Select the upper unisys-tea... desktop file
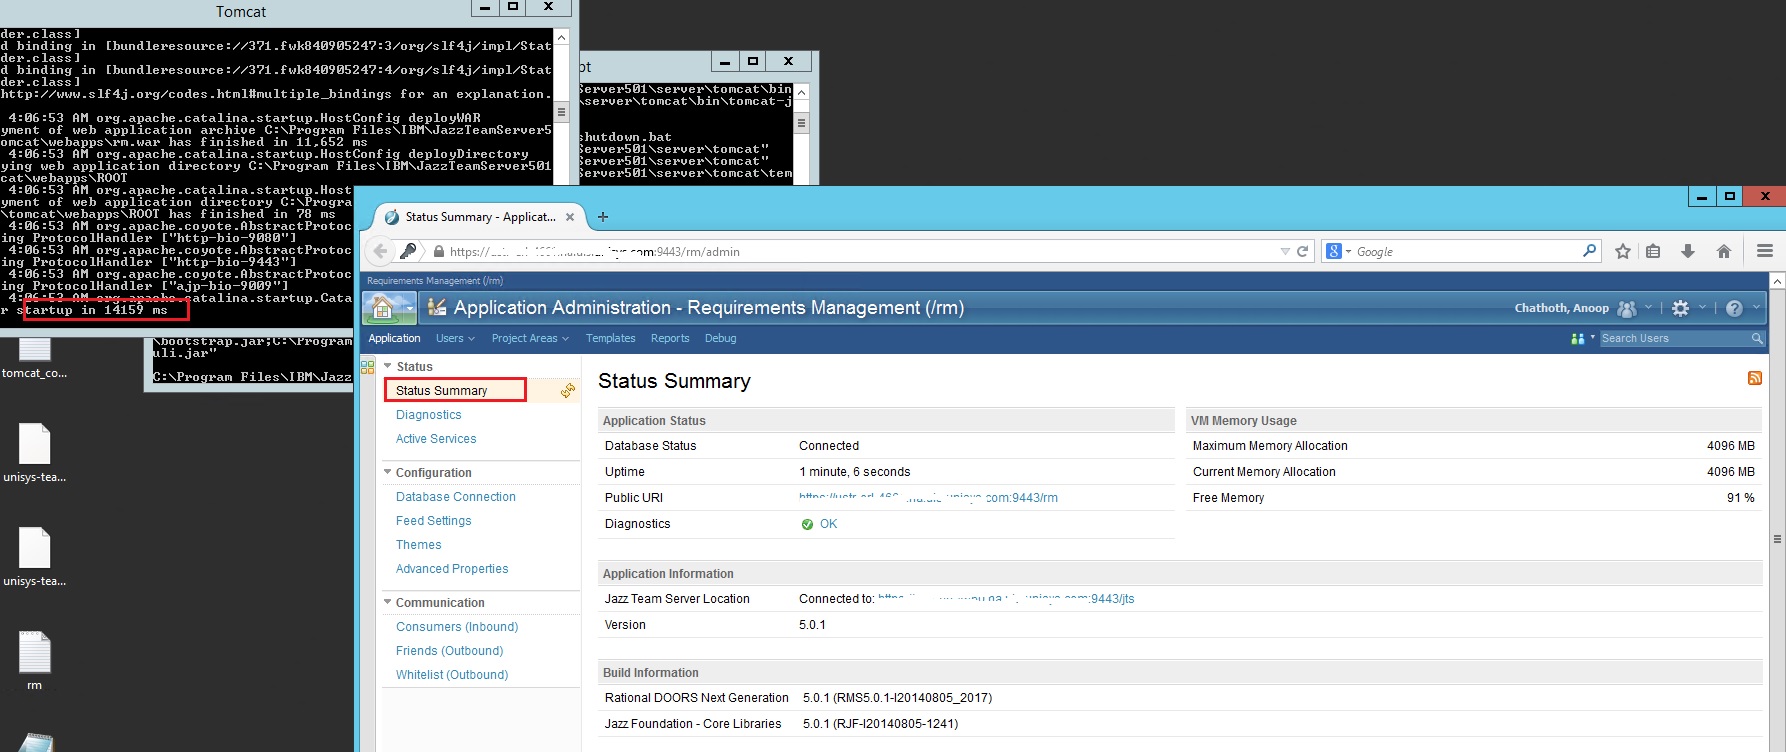 pyautogui.click(x=35, y=453)
